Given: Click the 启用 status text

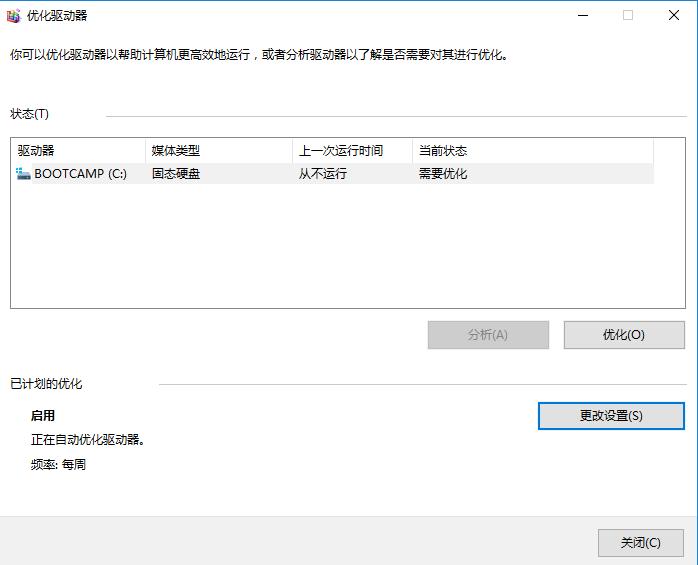Looking at the screenshot, I should [x=43, y=416].
